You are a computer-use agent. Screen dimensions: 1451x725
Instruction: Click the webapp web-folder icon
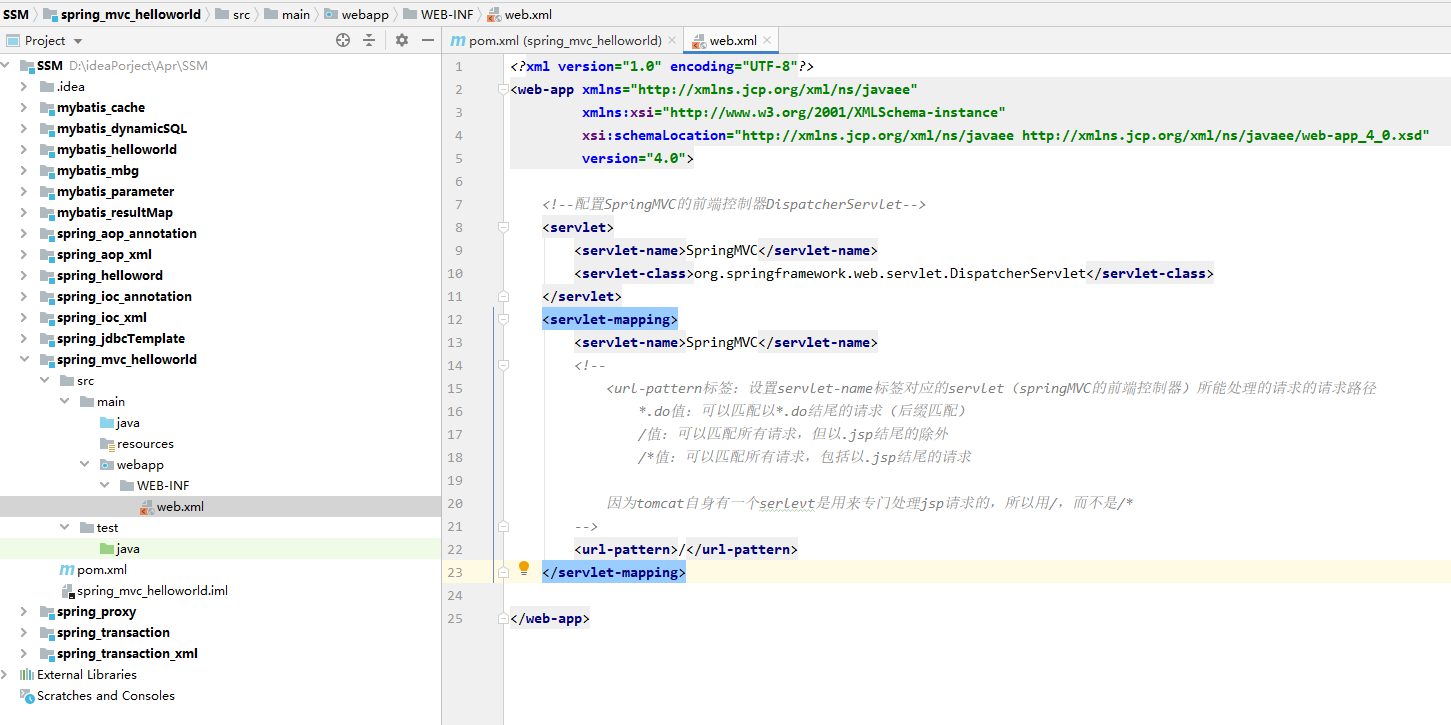[x=107, y=465]
